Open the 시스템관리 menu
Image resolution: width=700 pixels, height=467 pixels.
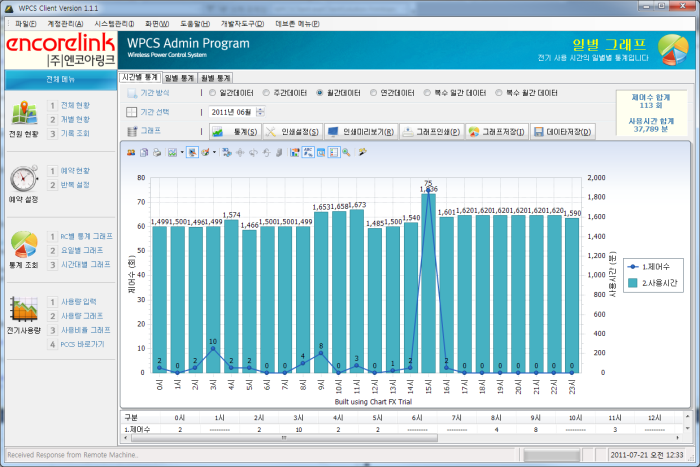pos(114,24)
